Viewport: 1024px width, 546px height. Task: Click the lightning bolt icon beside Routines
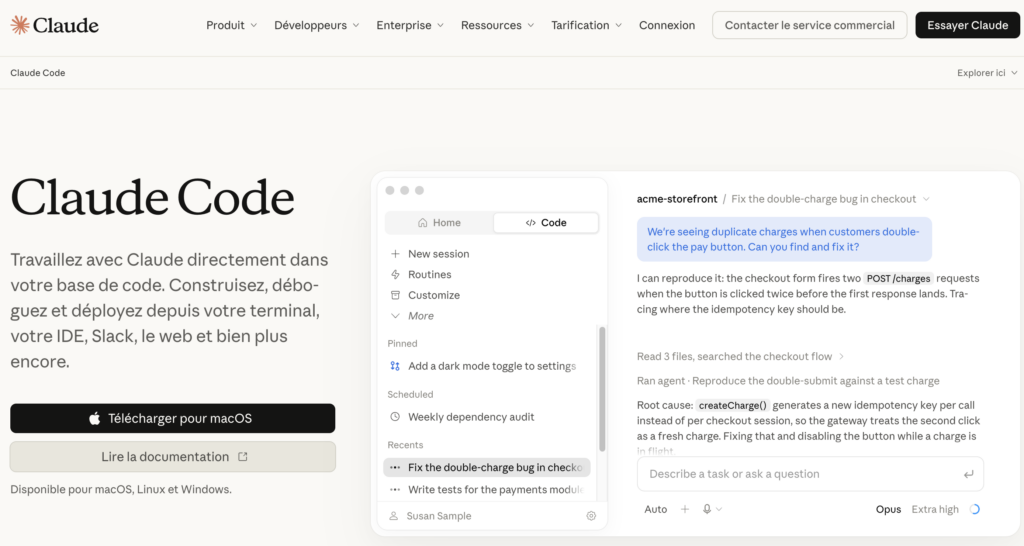tap(395, 274)
